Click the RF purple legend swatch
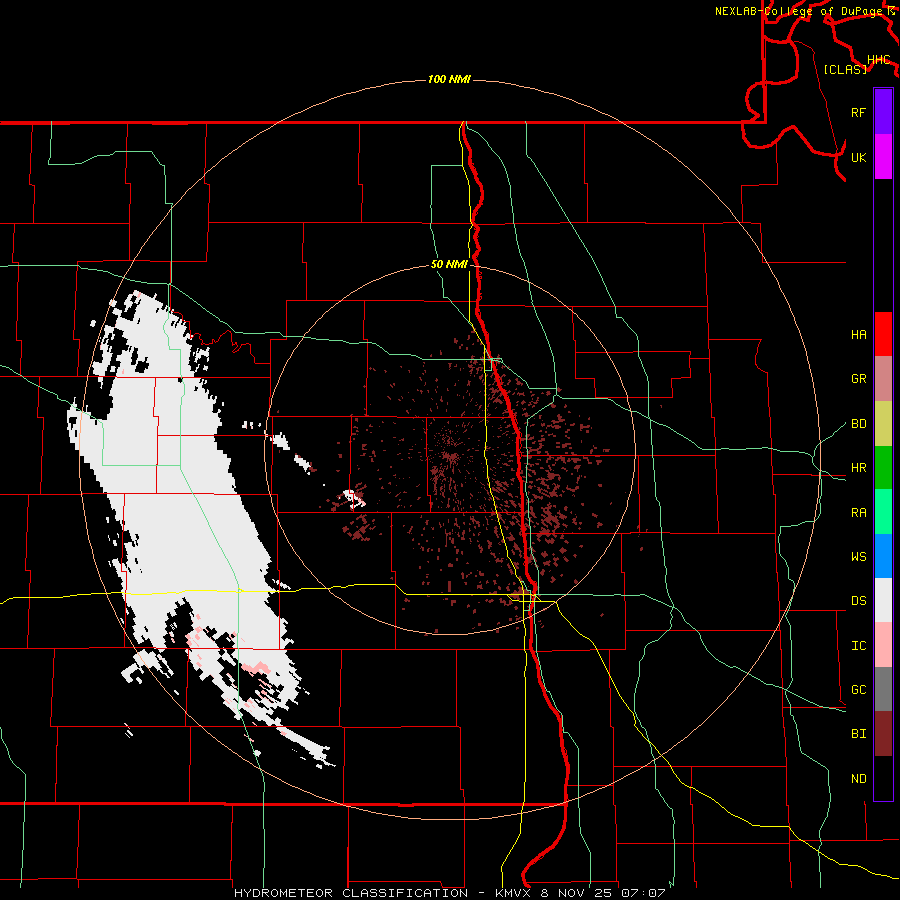Screen dimensions: 900x900 coord(883,112)
